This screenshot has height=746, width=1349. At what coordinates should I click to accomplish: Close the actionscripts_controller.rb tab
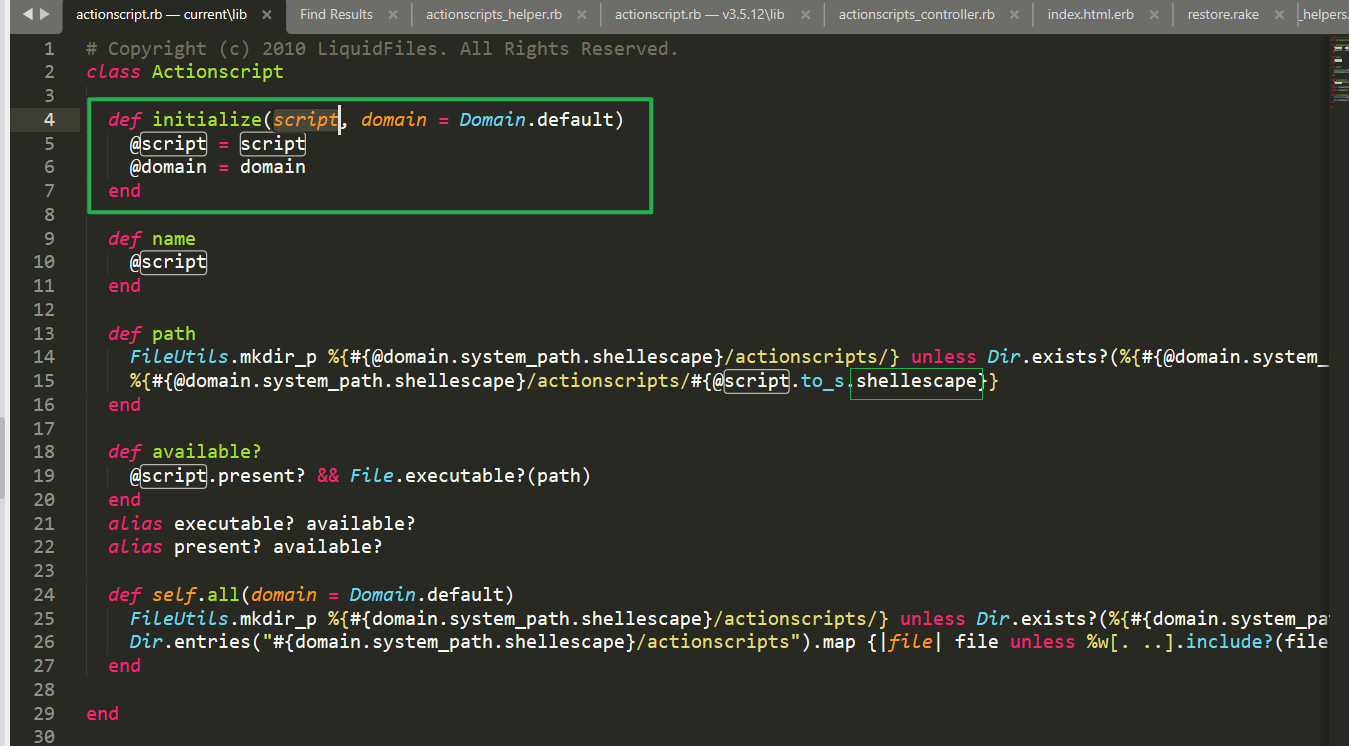1014,15
